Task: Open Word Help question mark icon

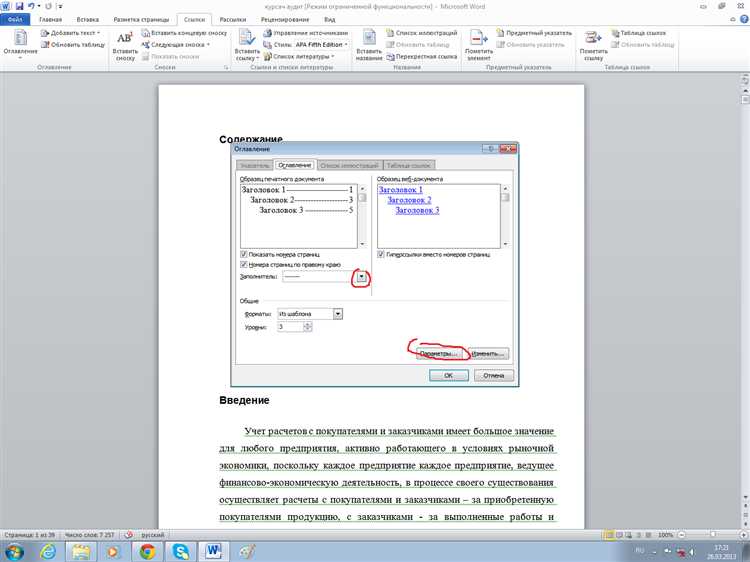Action: pos(744,19)
